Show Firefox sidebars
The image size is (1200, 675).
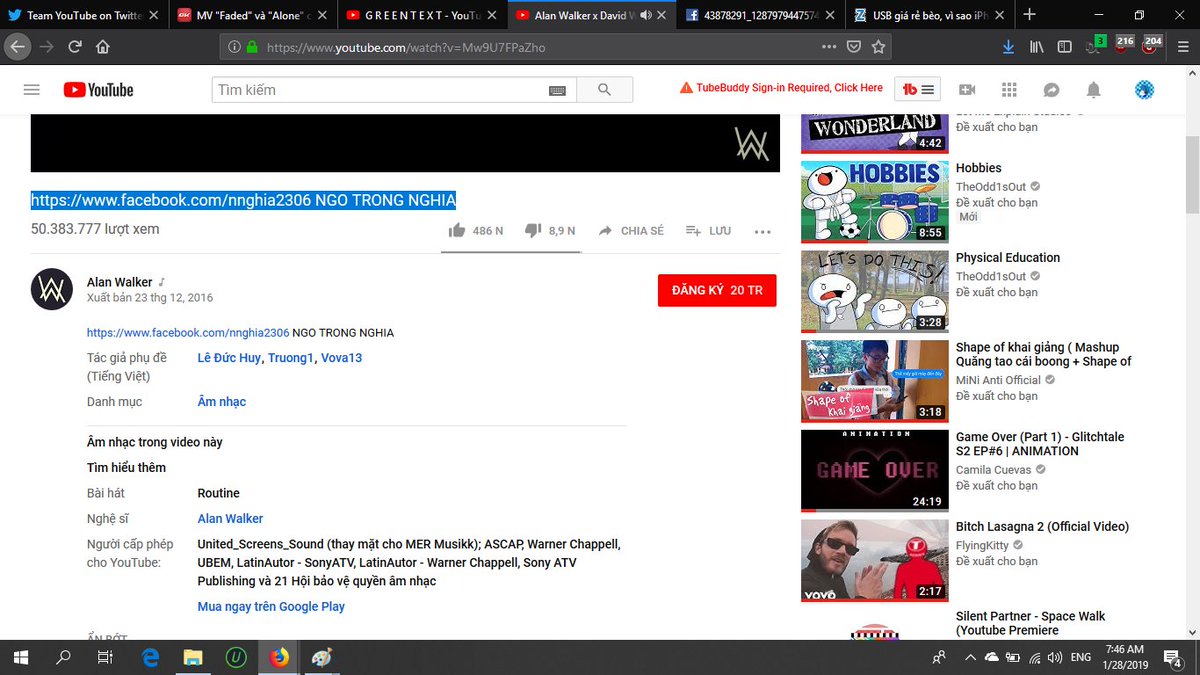(1065, 46)
